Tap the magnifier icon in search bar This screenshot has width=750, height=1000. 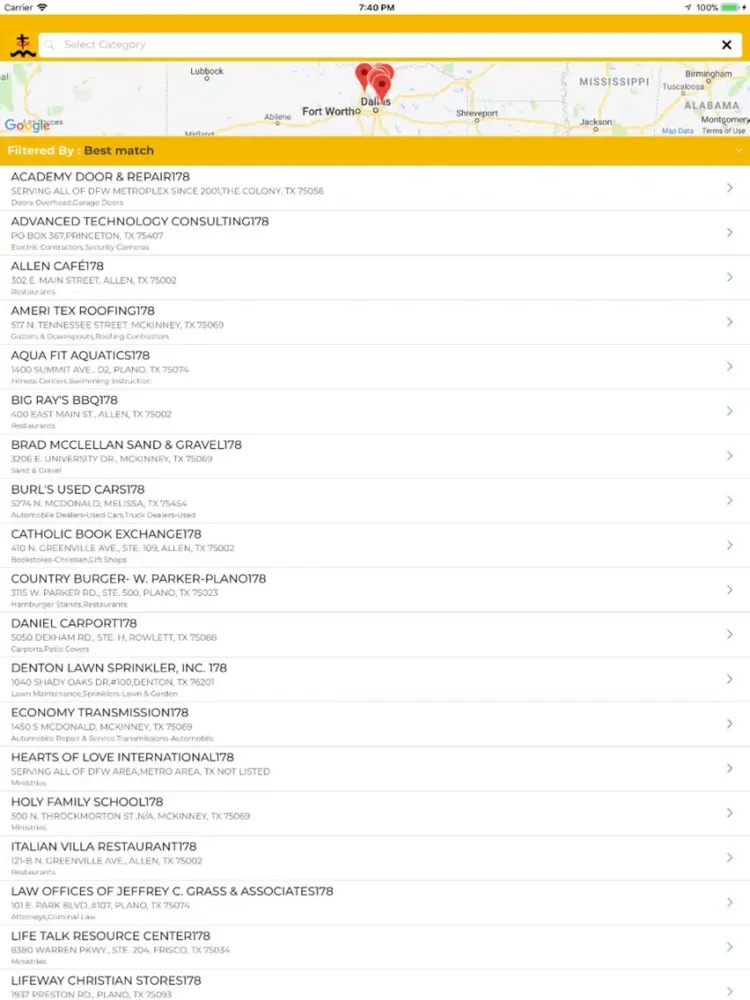50,45
